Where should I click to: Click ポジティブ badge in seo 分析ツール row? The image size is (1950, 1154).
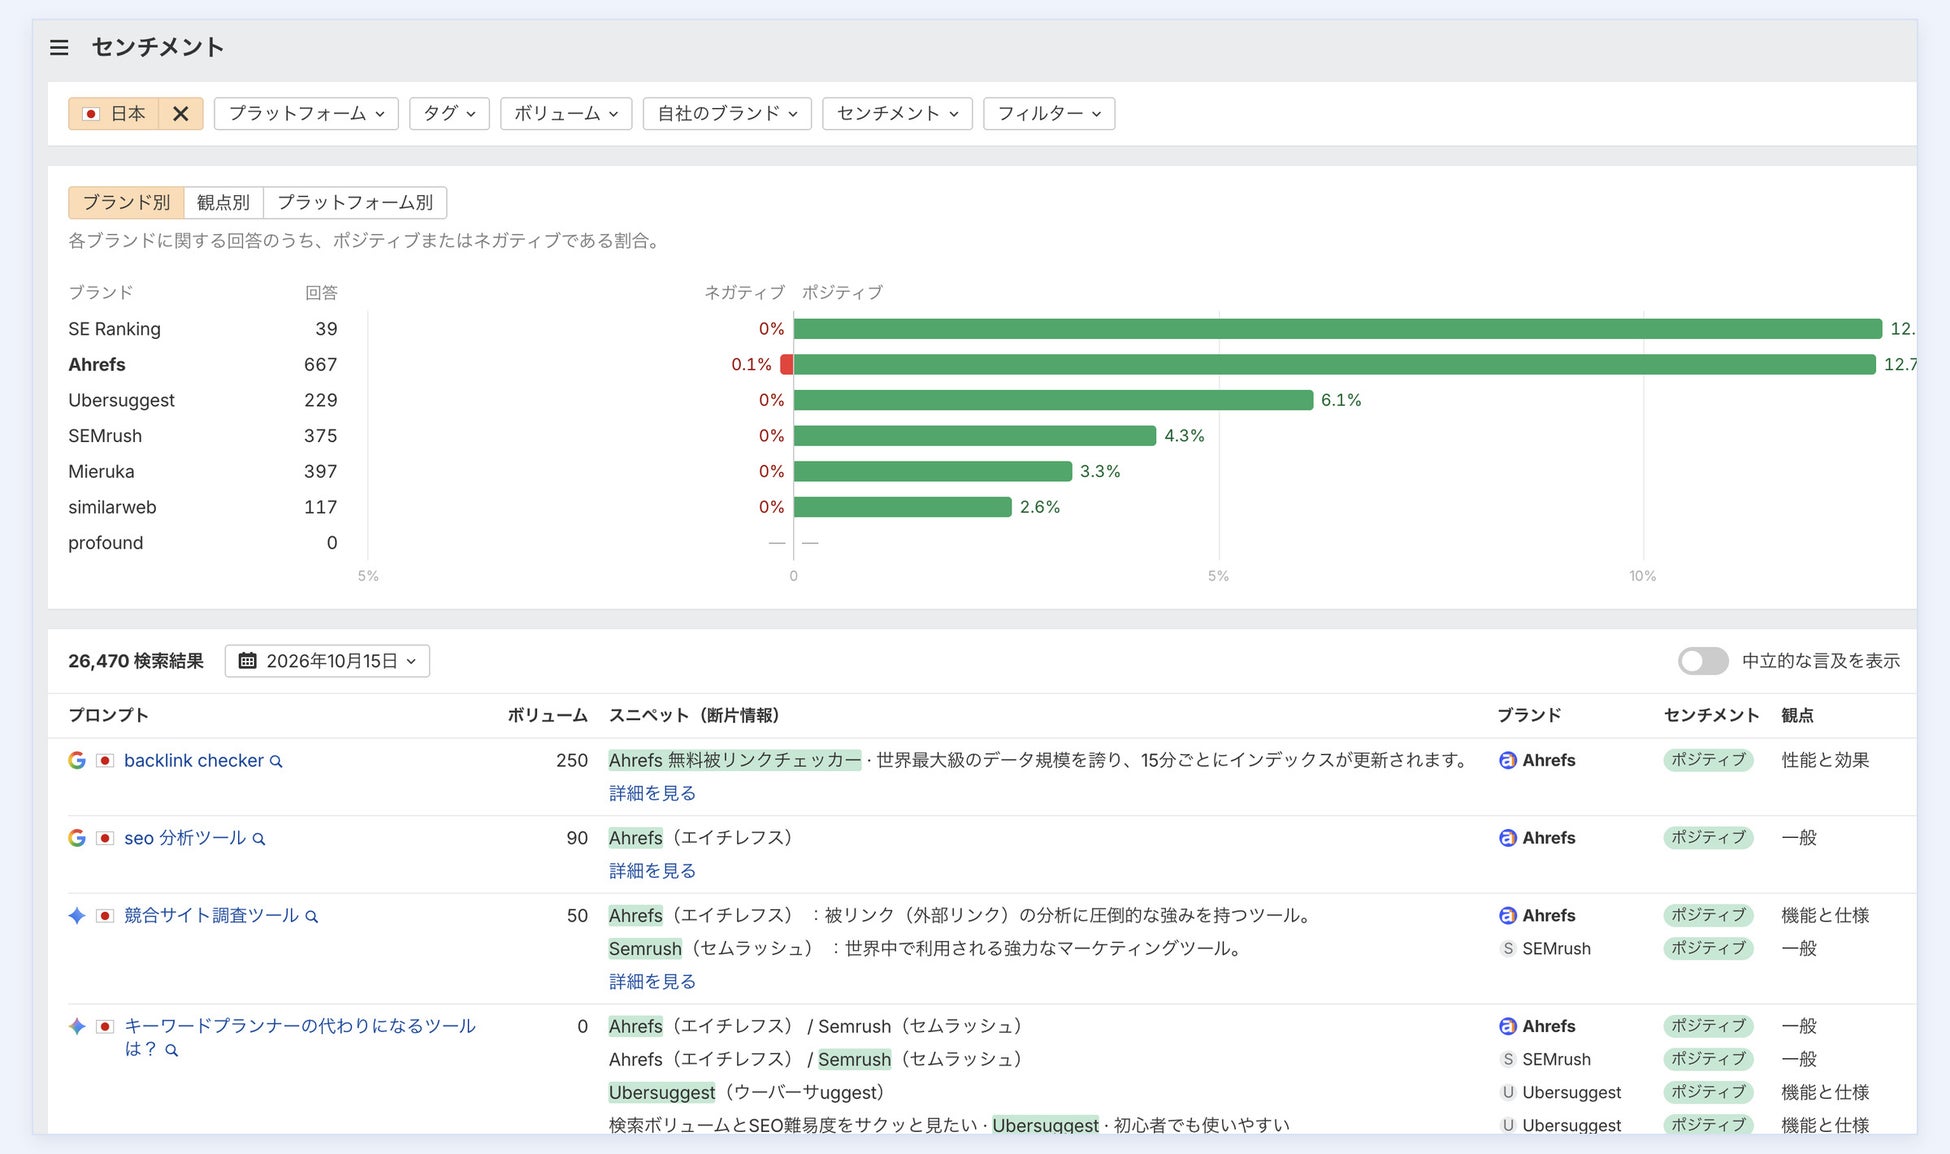click(1708, 838)
